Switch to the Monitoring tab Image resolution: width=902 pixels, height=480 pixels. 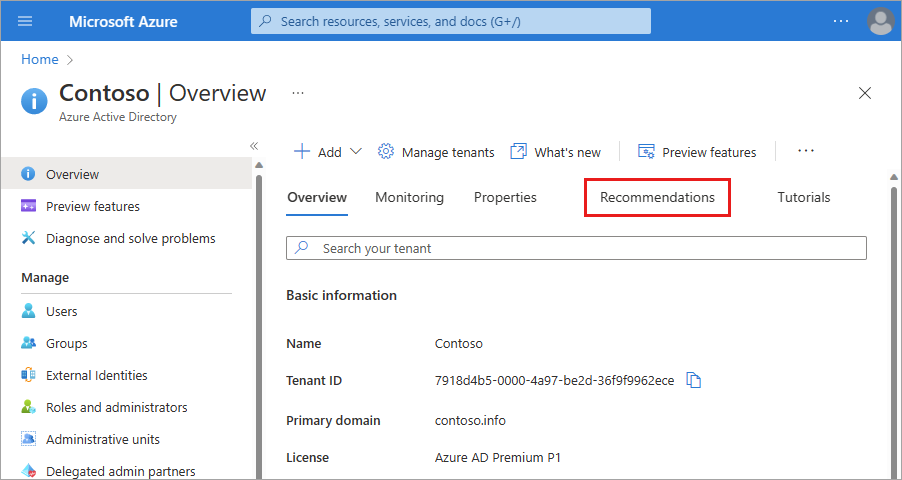click(x=410, y=197)
